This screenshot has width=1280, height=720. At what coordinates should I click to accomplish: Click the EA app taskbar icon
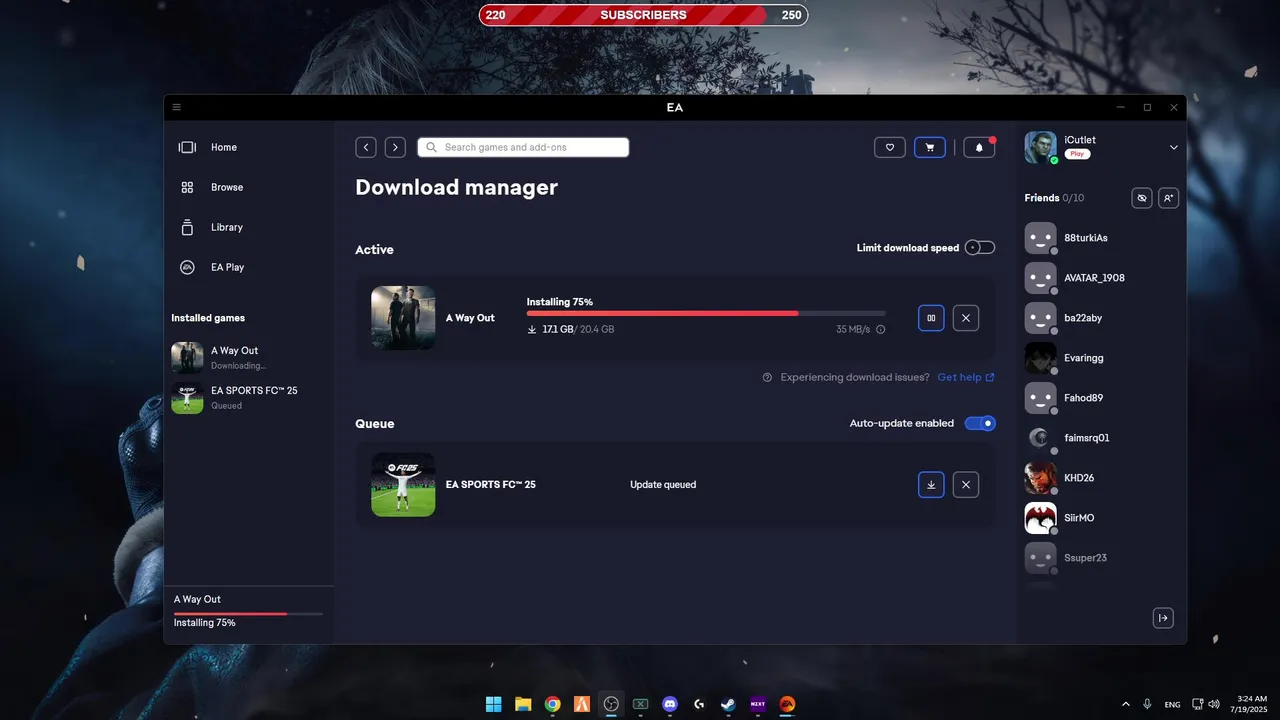pos(787,704)
